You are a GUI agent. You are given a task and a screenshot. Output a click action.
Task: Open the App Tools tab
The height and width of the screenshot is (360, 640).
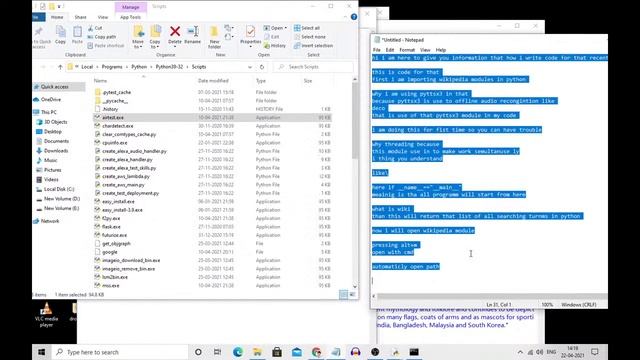[131, 17]
